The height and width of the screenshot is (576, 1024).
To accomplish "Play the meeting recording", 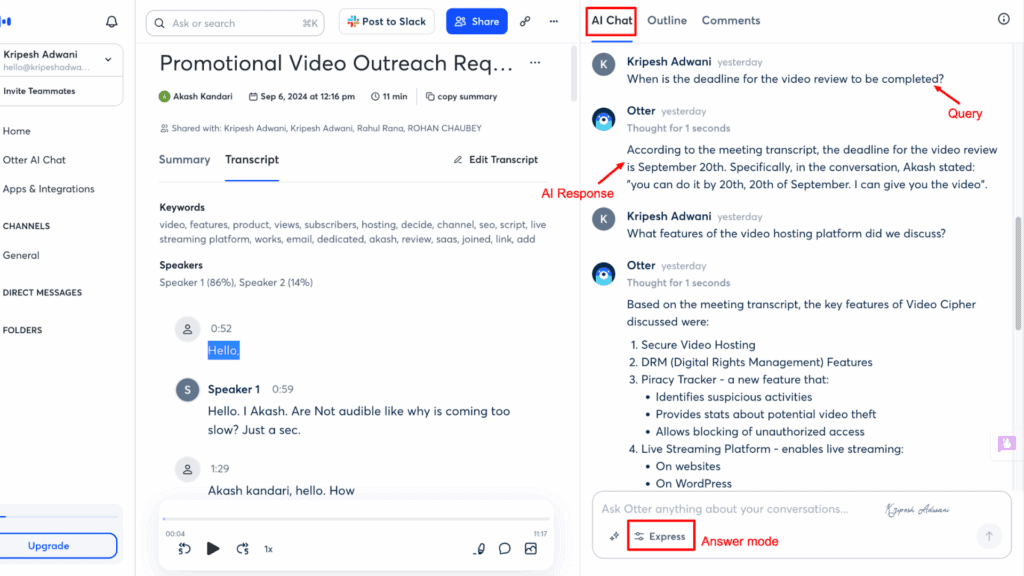I will [x=213, y=549].
